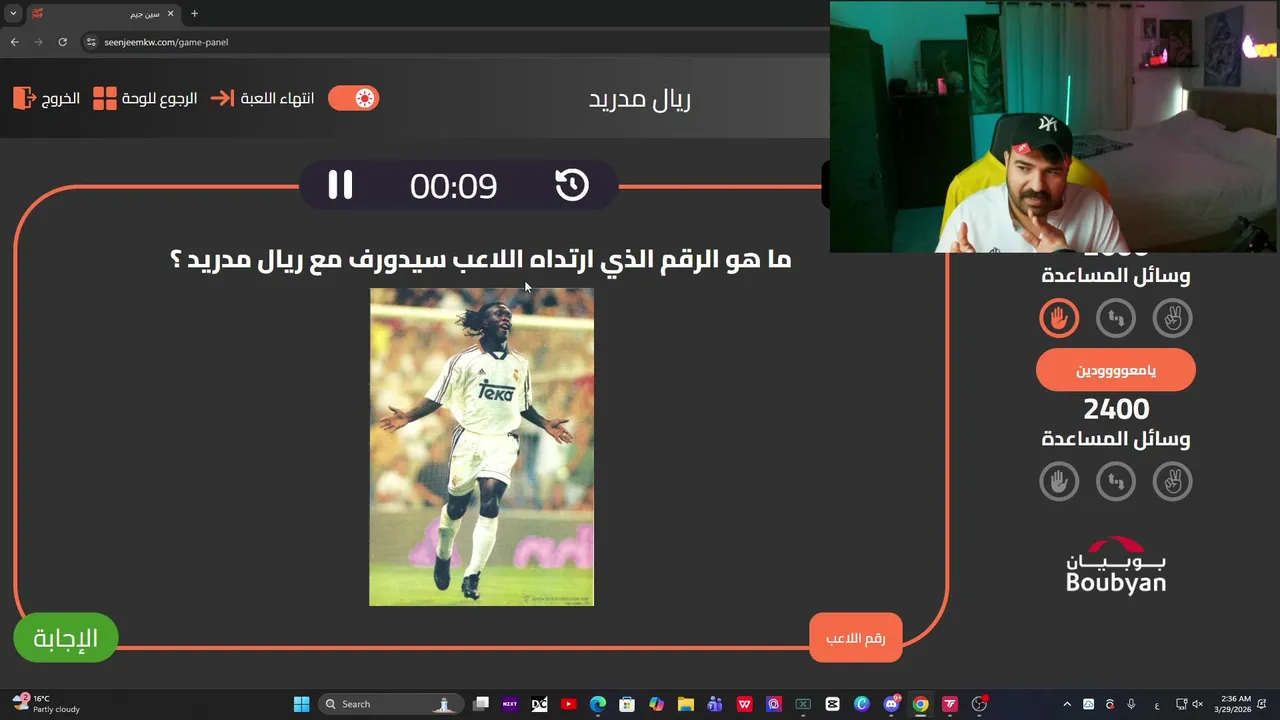The width and height of the screenshot is (1280, 720).
Task: Switch to Google Chrome in the taskbar
Action: [x=920, y=704]
